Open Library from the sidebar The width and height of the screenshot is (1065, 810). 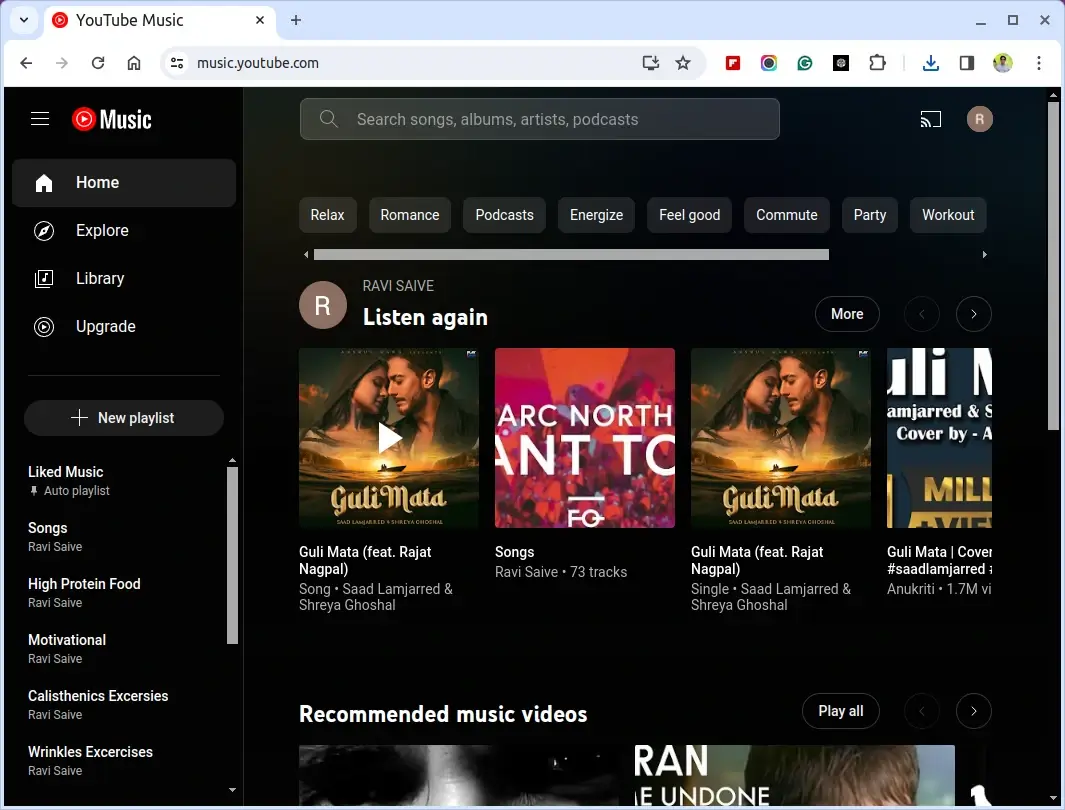[x=100, y=279]
